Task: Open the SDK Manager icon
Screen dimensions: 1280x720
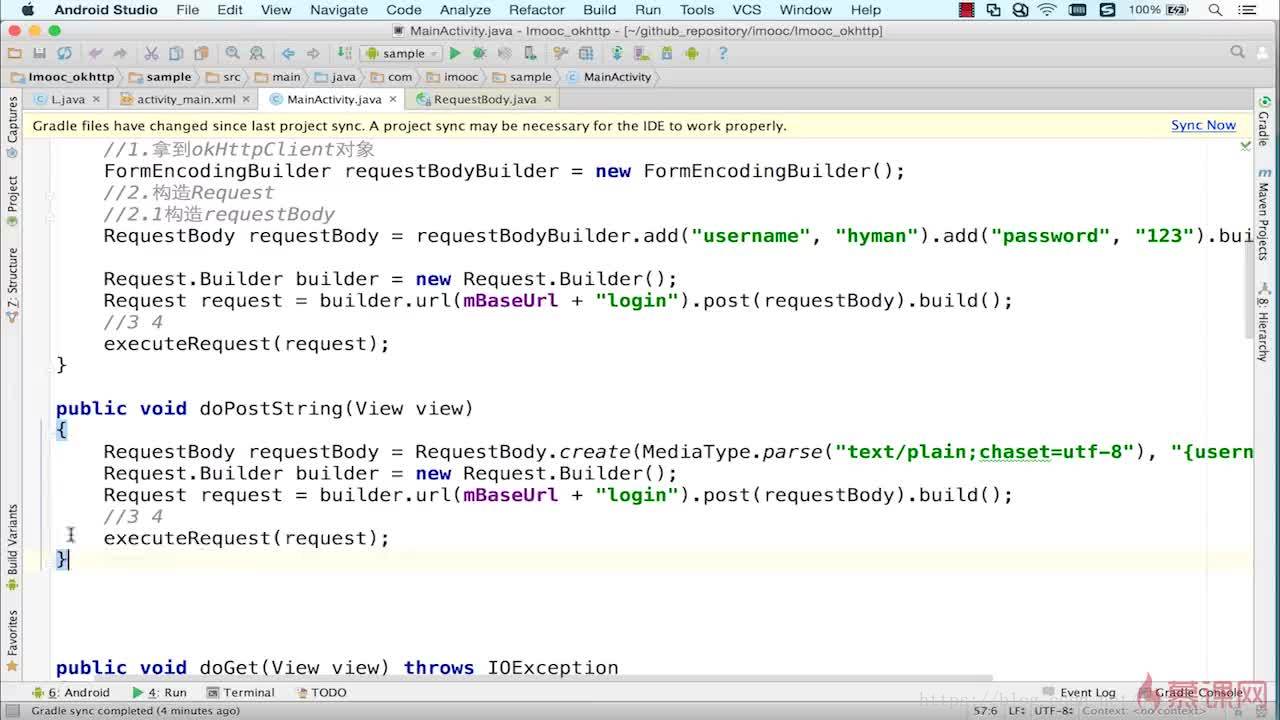Action: pyautogui.click(x=667, y=53)
